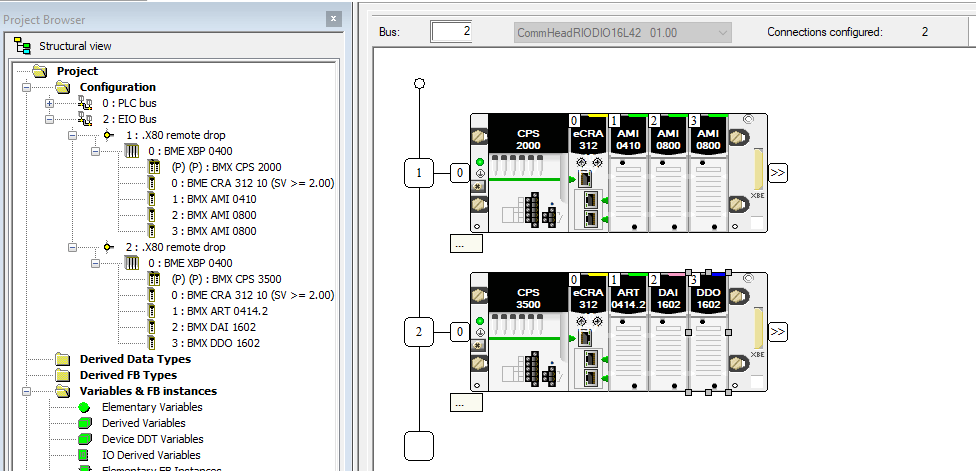Select the DAI 1602 module in slot 2
The image size is (976, 471).
(668, 332)
